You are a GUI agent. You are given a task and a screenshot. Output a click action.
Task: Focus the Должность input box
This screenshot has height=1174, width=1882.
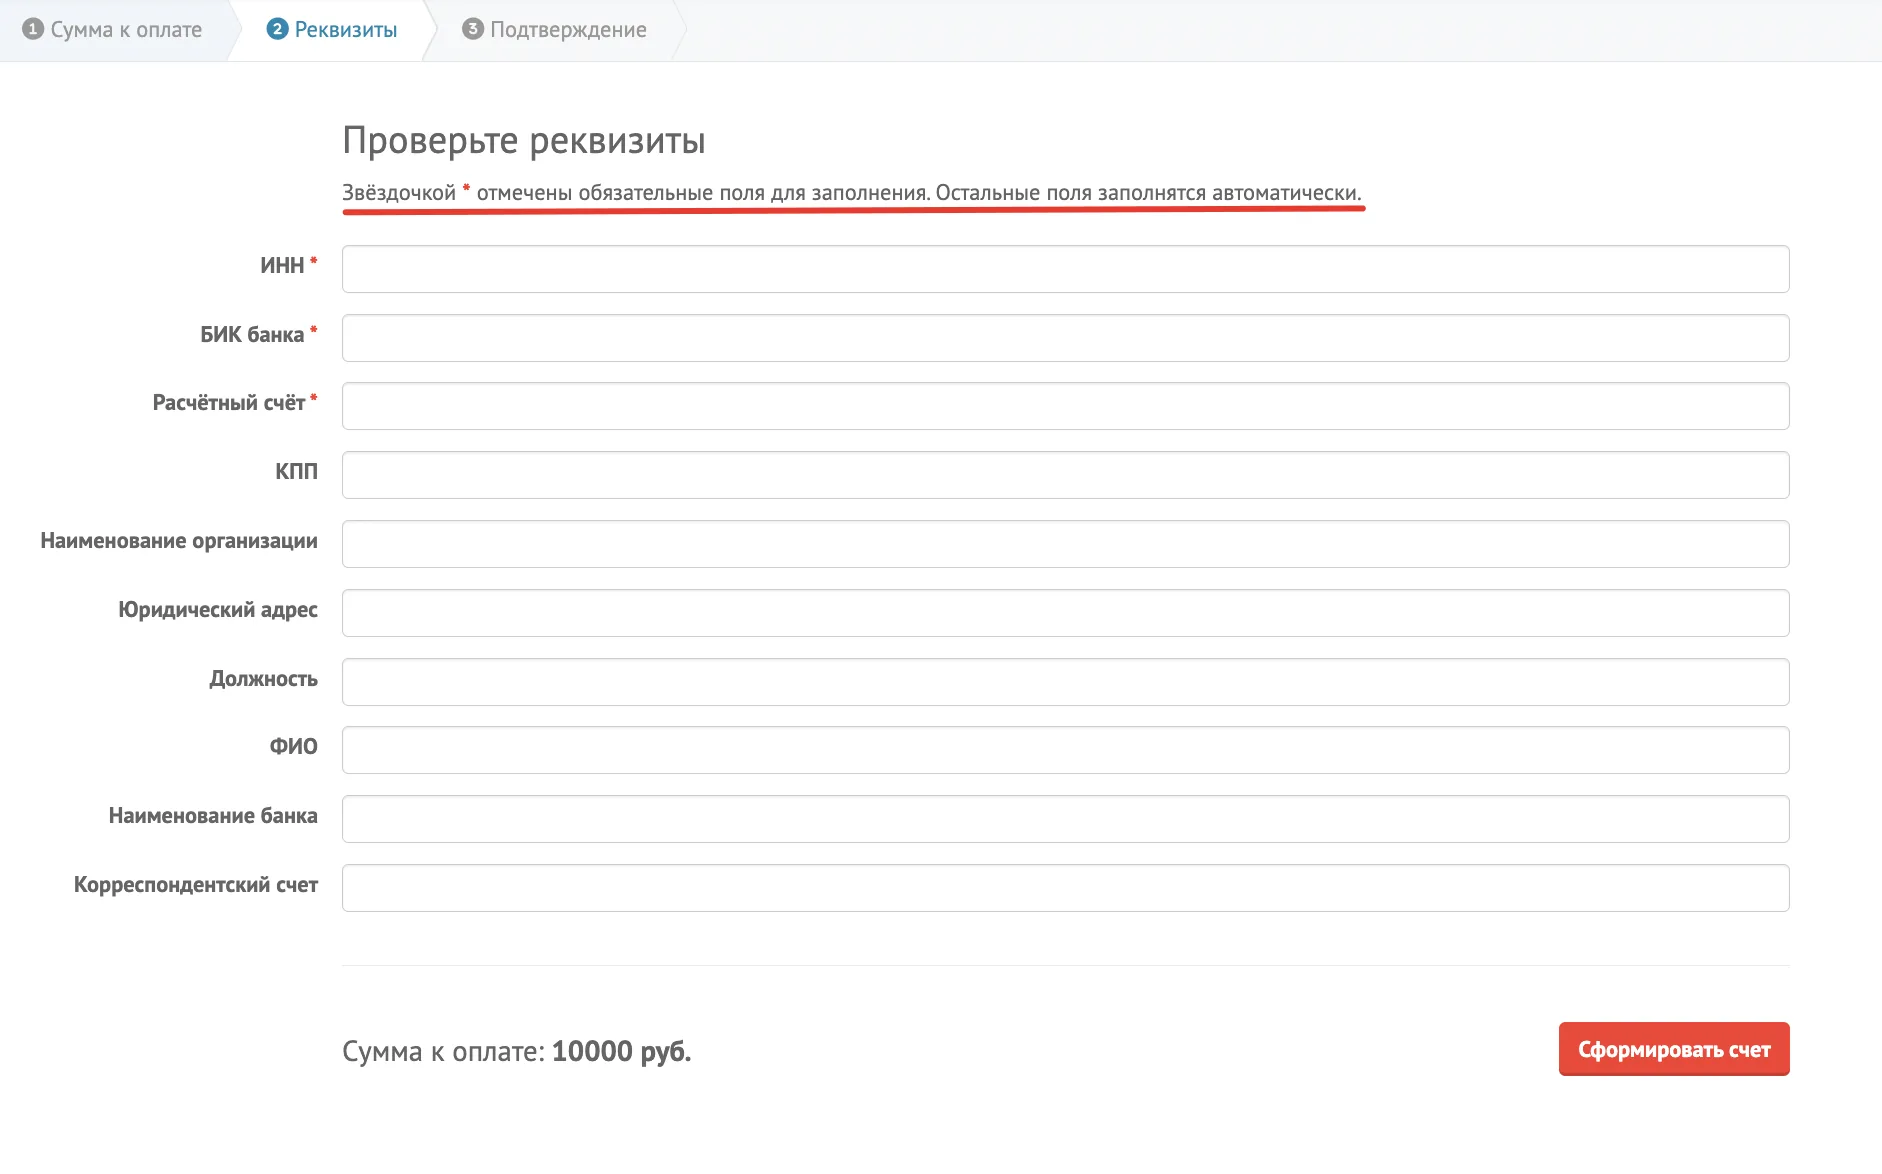coord(1065,682)
